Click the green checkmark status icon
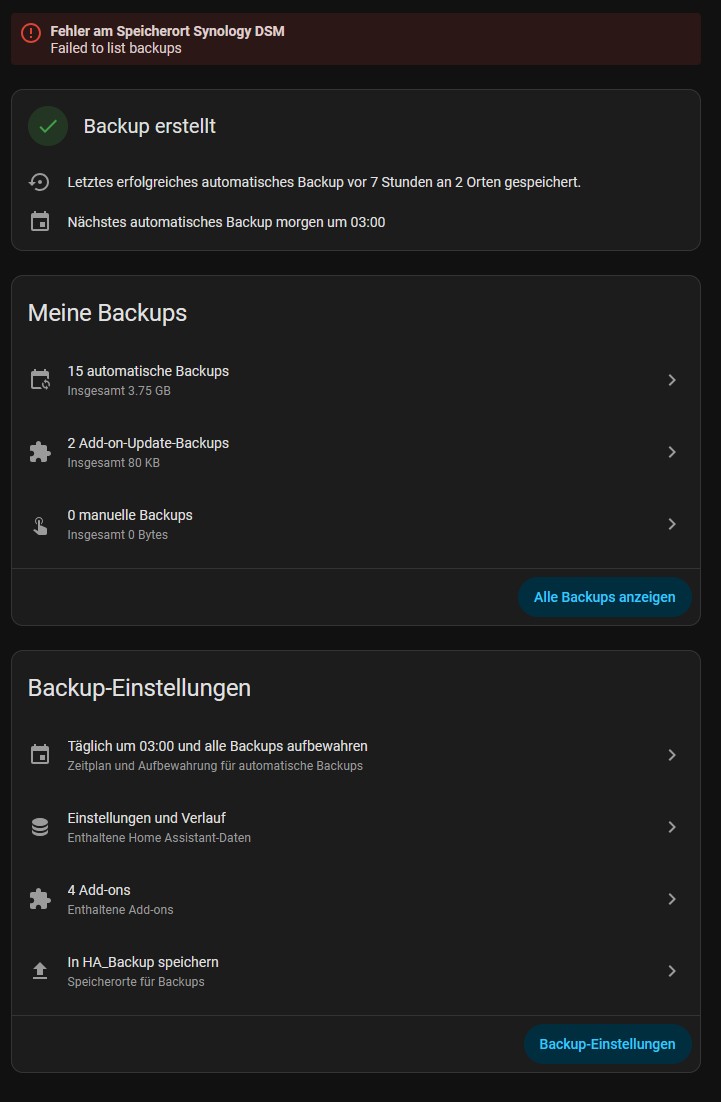The width and height of the screenshot is (721, 1102). (x=48, y=126)
